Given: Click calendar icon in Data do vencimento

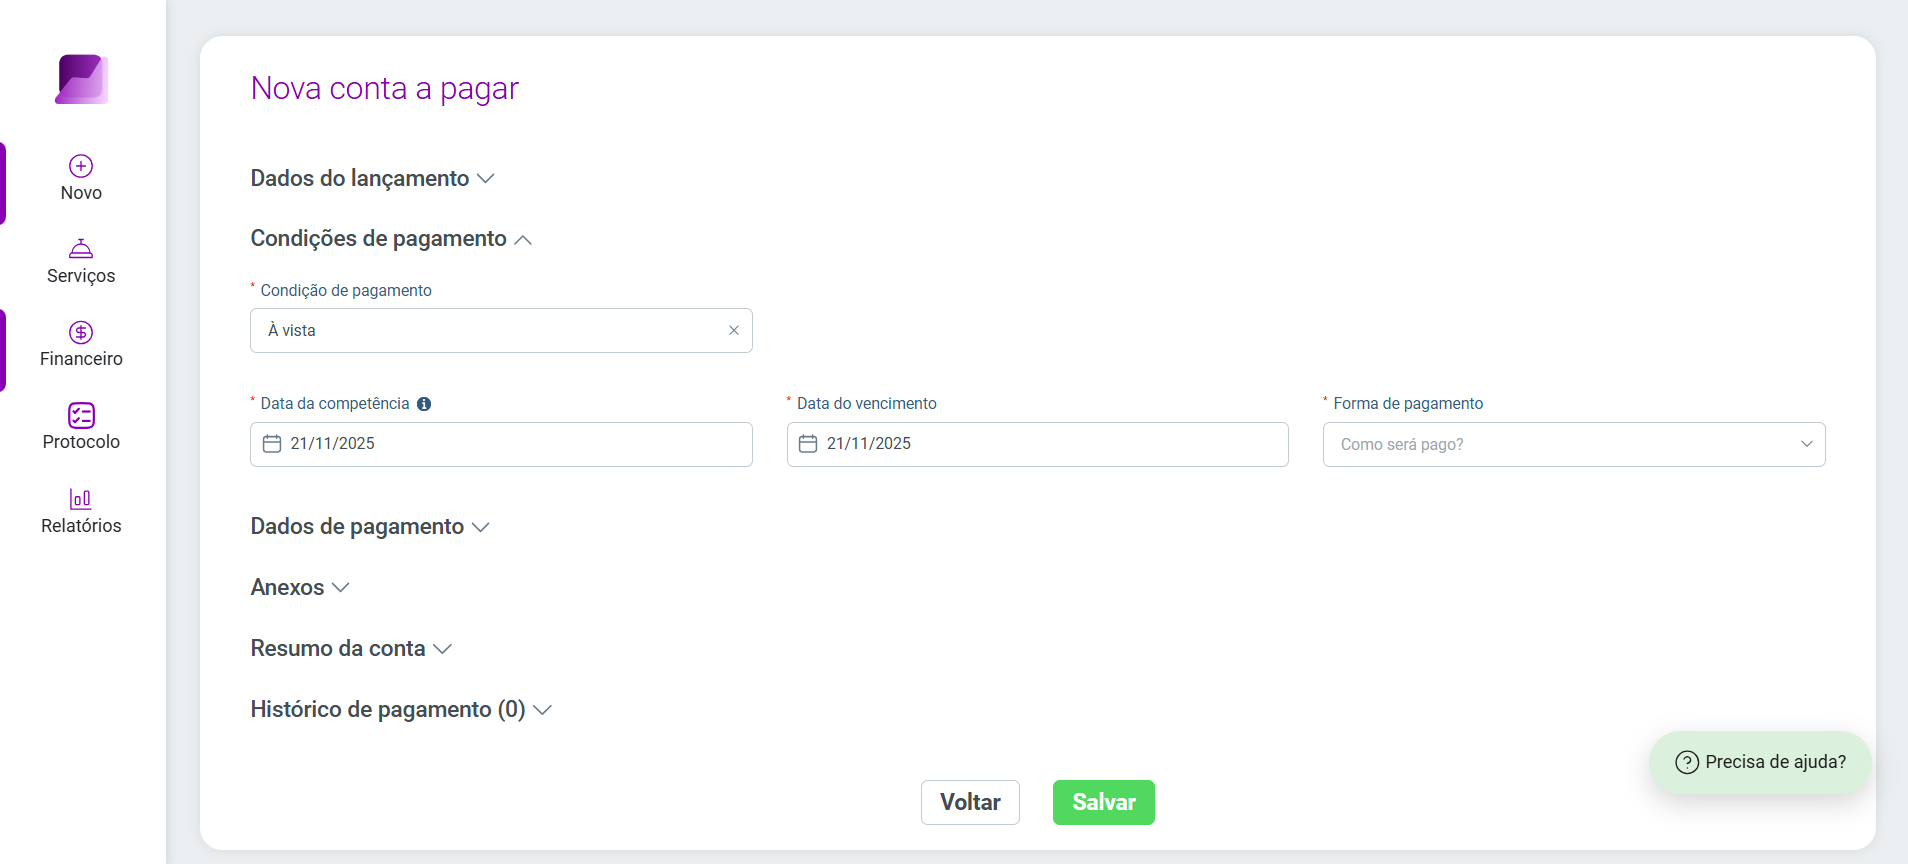Looking at the screenshot, I should 808,443.
